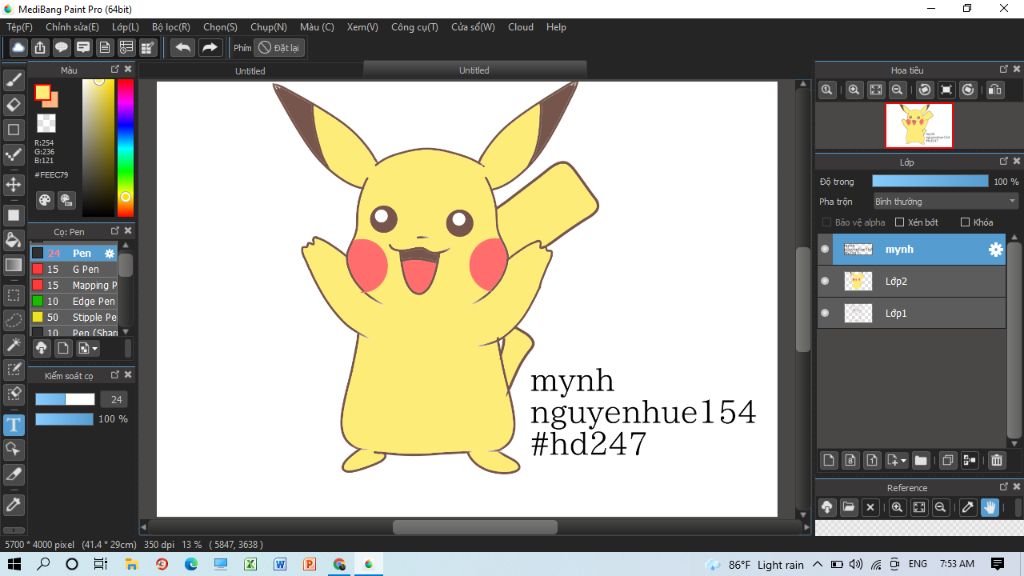The image size is (1024, 576).
Task: Open the Cloud menu item
Action: [x=520, y=27]
